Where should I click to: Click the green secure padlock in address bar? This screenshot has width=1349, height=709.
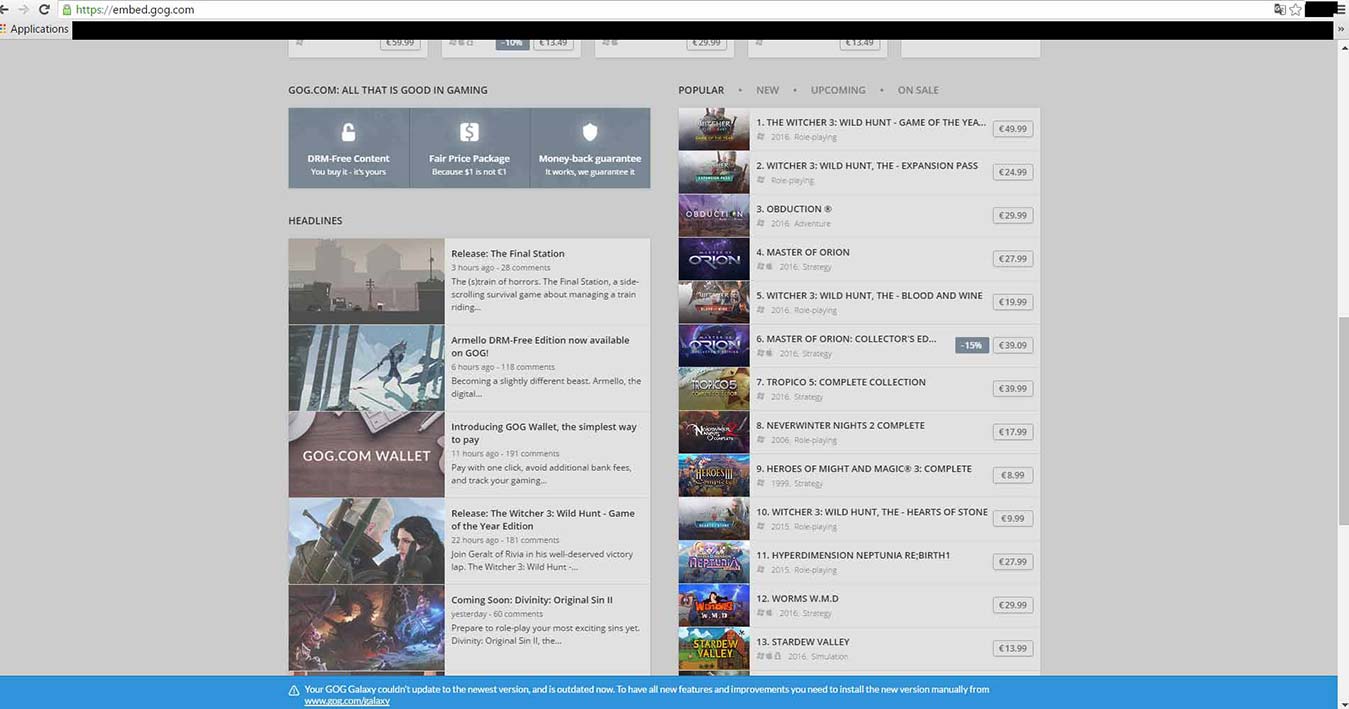point(67,9)
